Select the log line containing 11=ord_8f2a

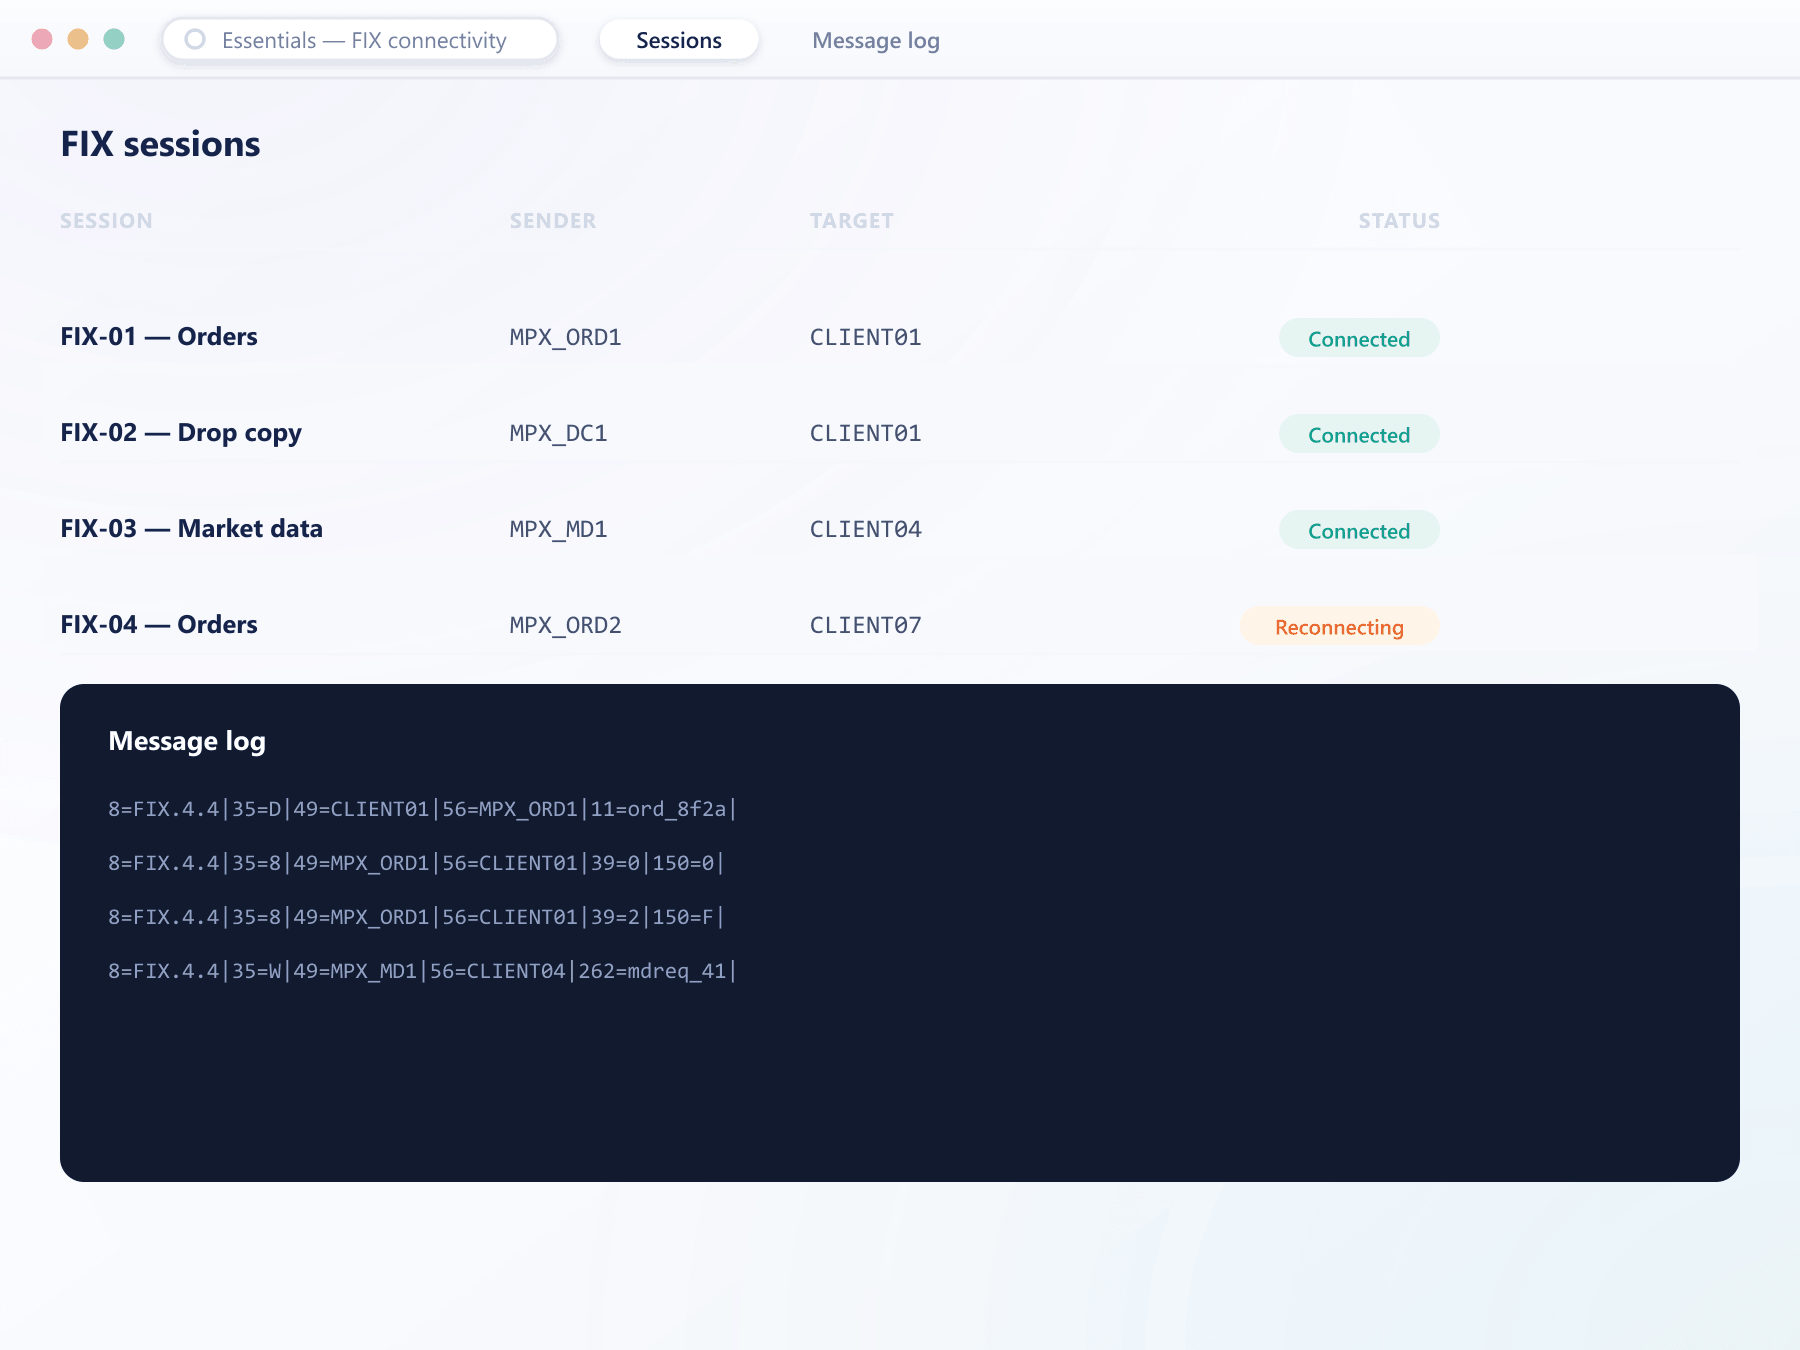tap(422, 809)
